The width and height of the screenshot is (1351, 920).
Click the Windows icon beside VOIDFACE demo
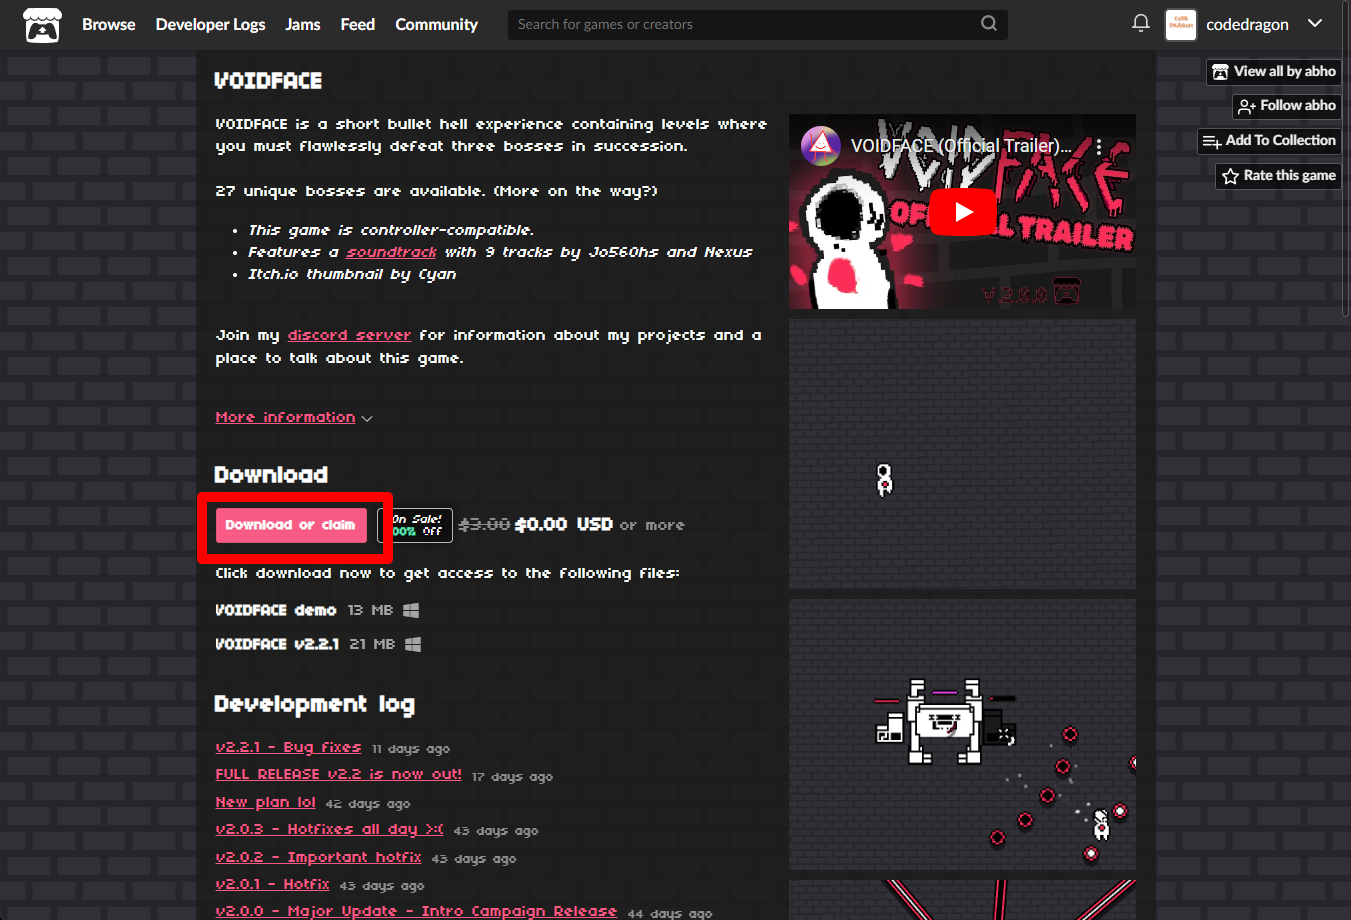point(411,610)
